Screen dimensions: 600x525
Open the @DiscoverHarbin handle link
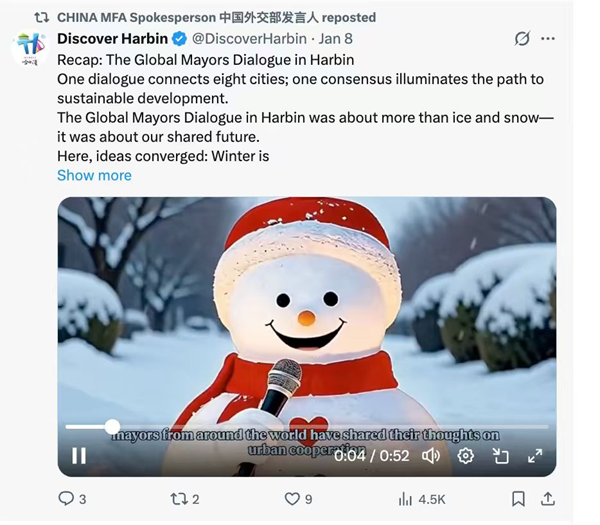point(249,38)
